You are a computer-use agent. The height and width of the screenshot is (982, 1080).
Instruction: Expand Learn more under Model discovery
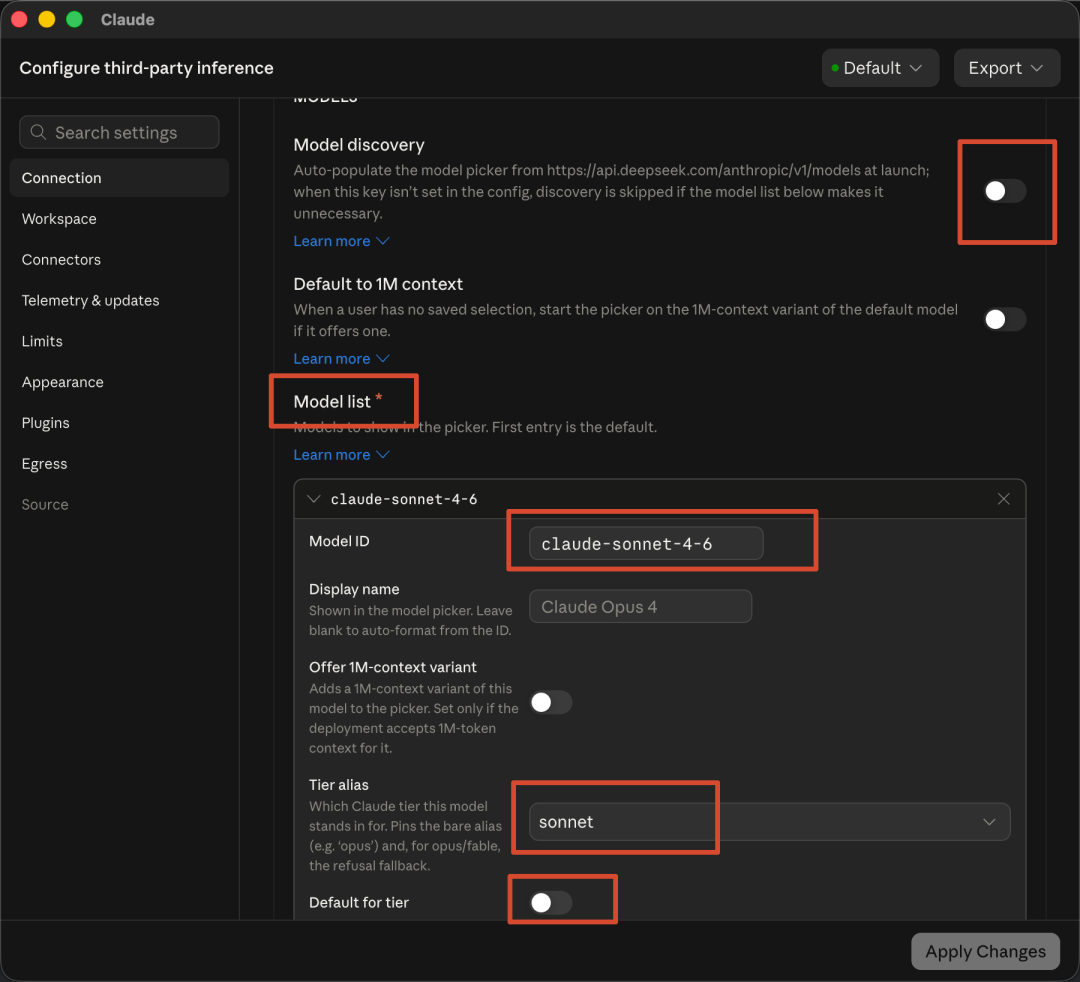341,241
